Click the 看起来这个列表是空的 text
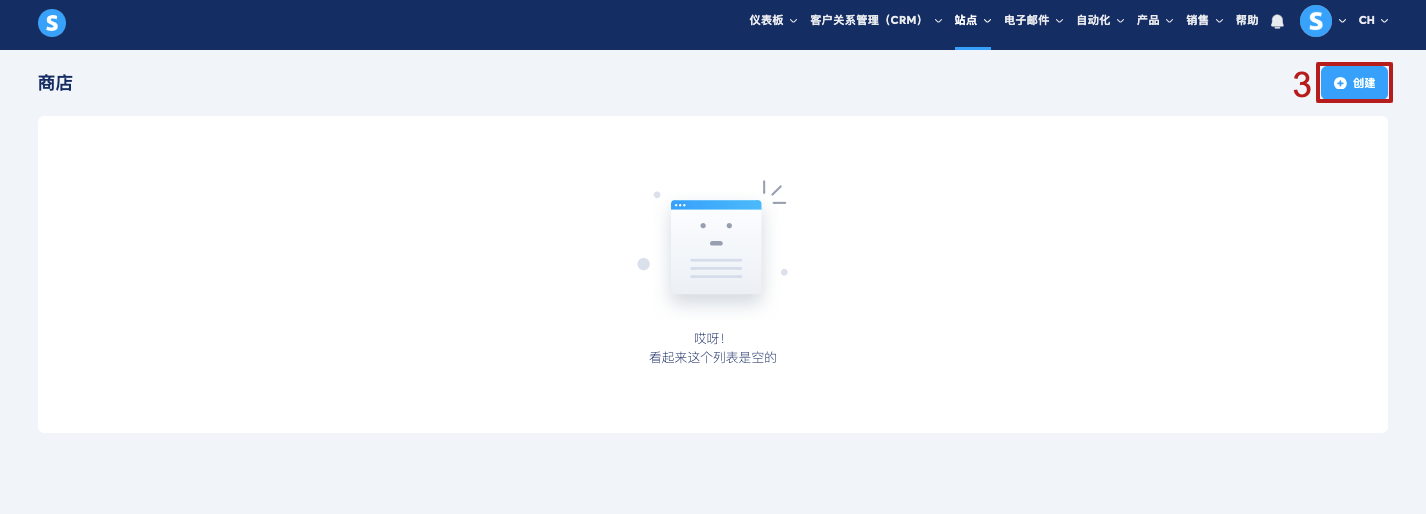The image size is (1426, 514). 713,357
